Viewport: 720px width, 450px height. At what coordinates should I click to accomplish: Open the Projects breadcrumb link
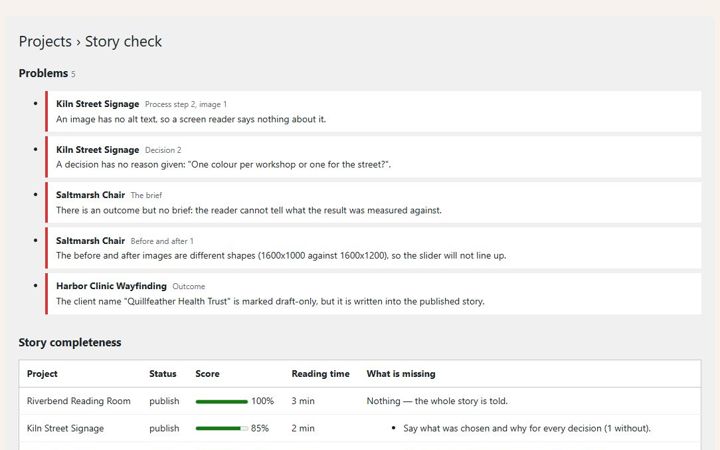(x=45, y=41)
